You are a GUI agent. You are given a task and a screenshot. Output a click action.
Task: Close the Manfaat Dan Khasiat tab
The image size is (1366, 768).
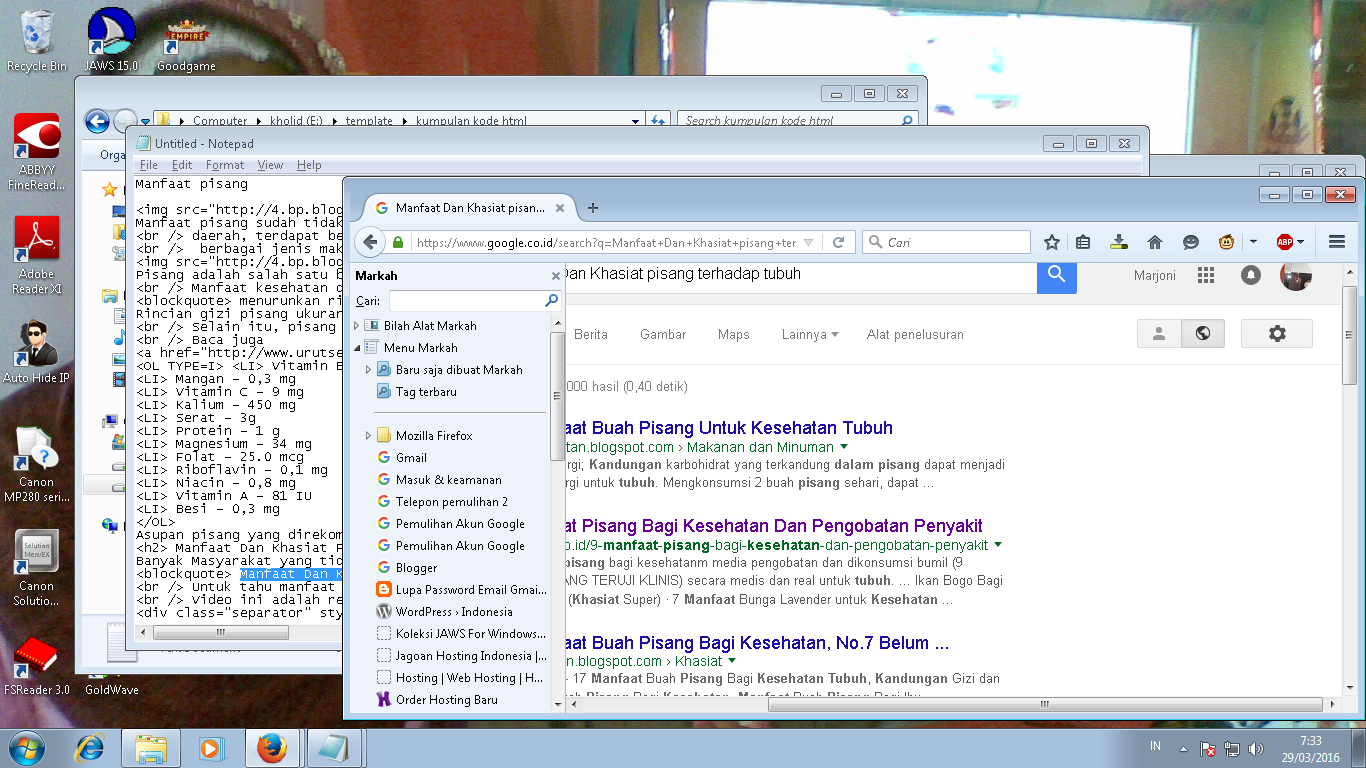click(x=560, y=208)
